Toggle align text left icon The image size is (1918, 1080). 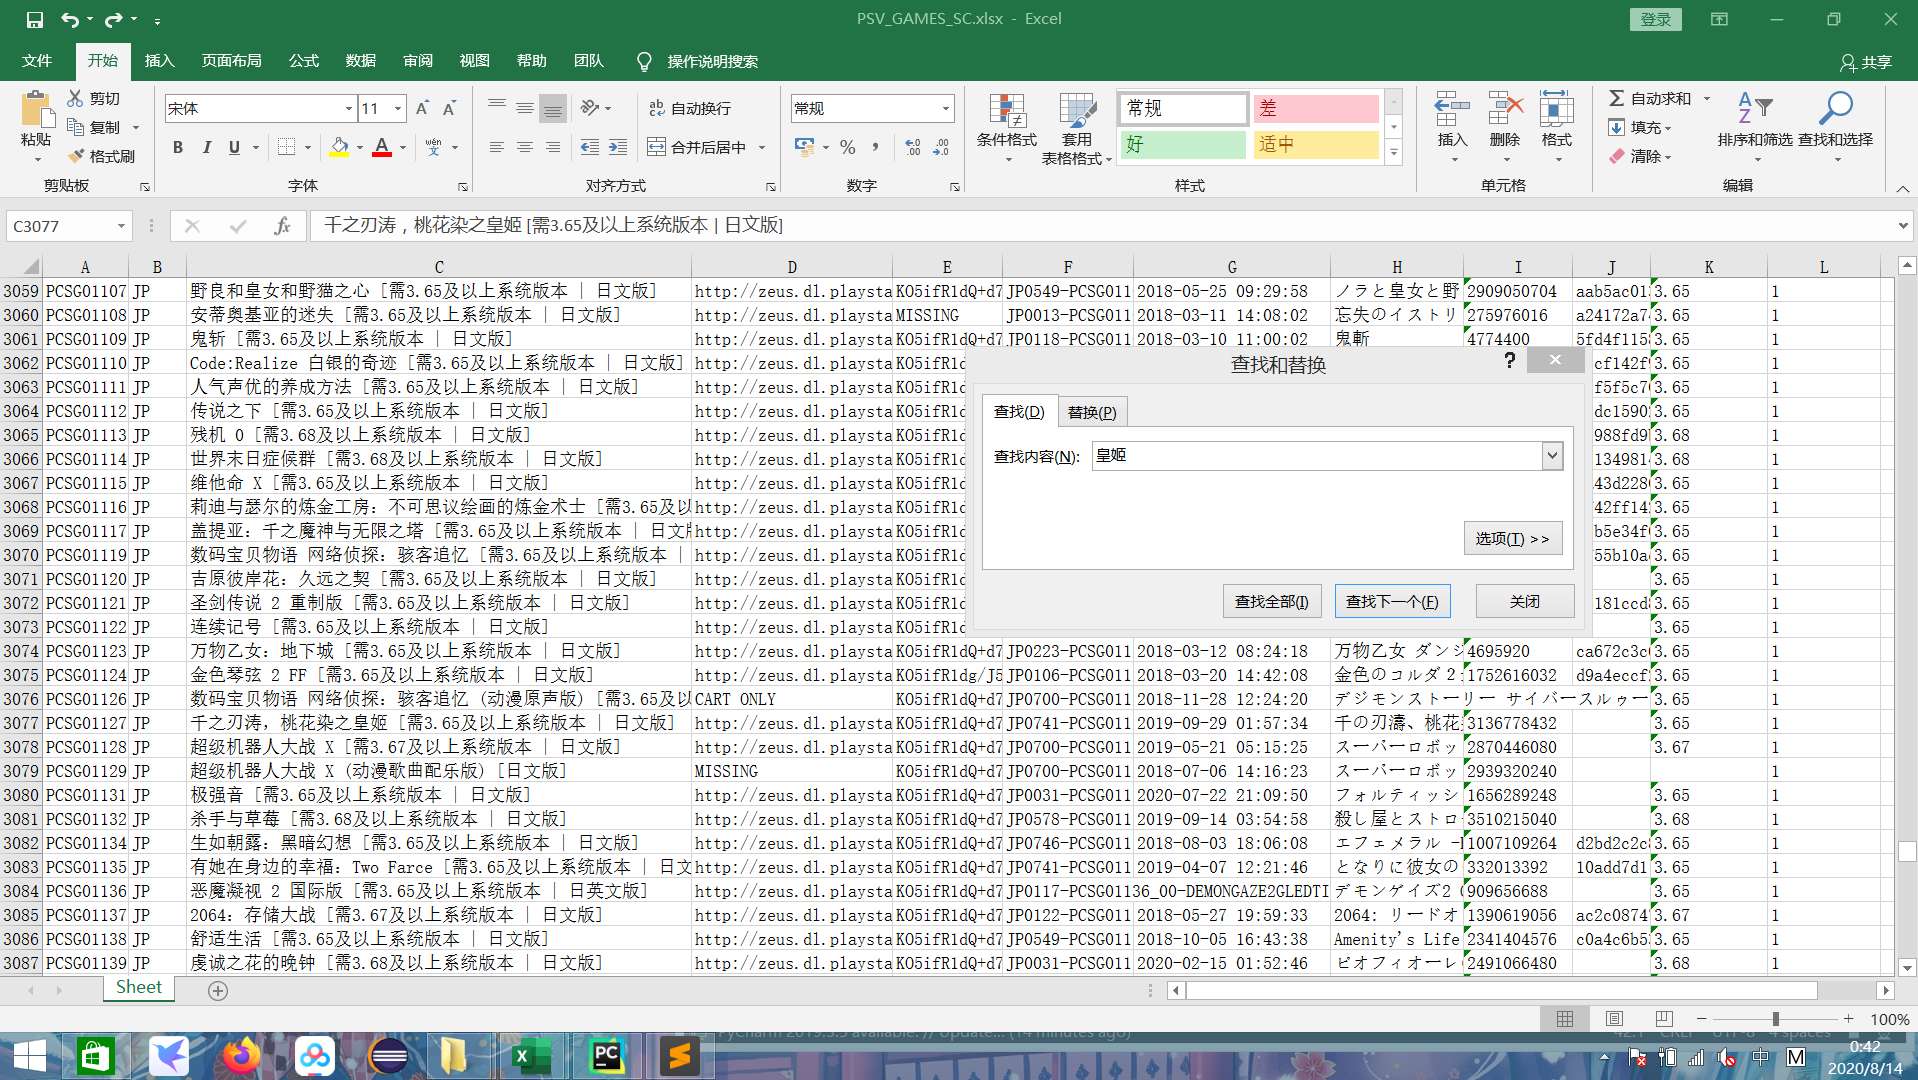click(497, 147)
